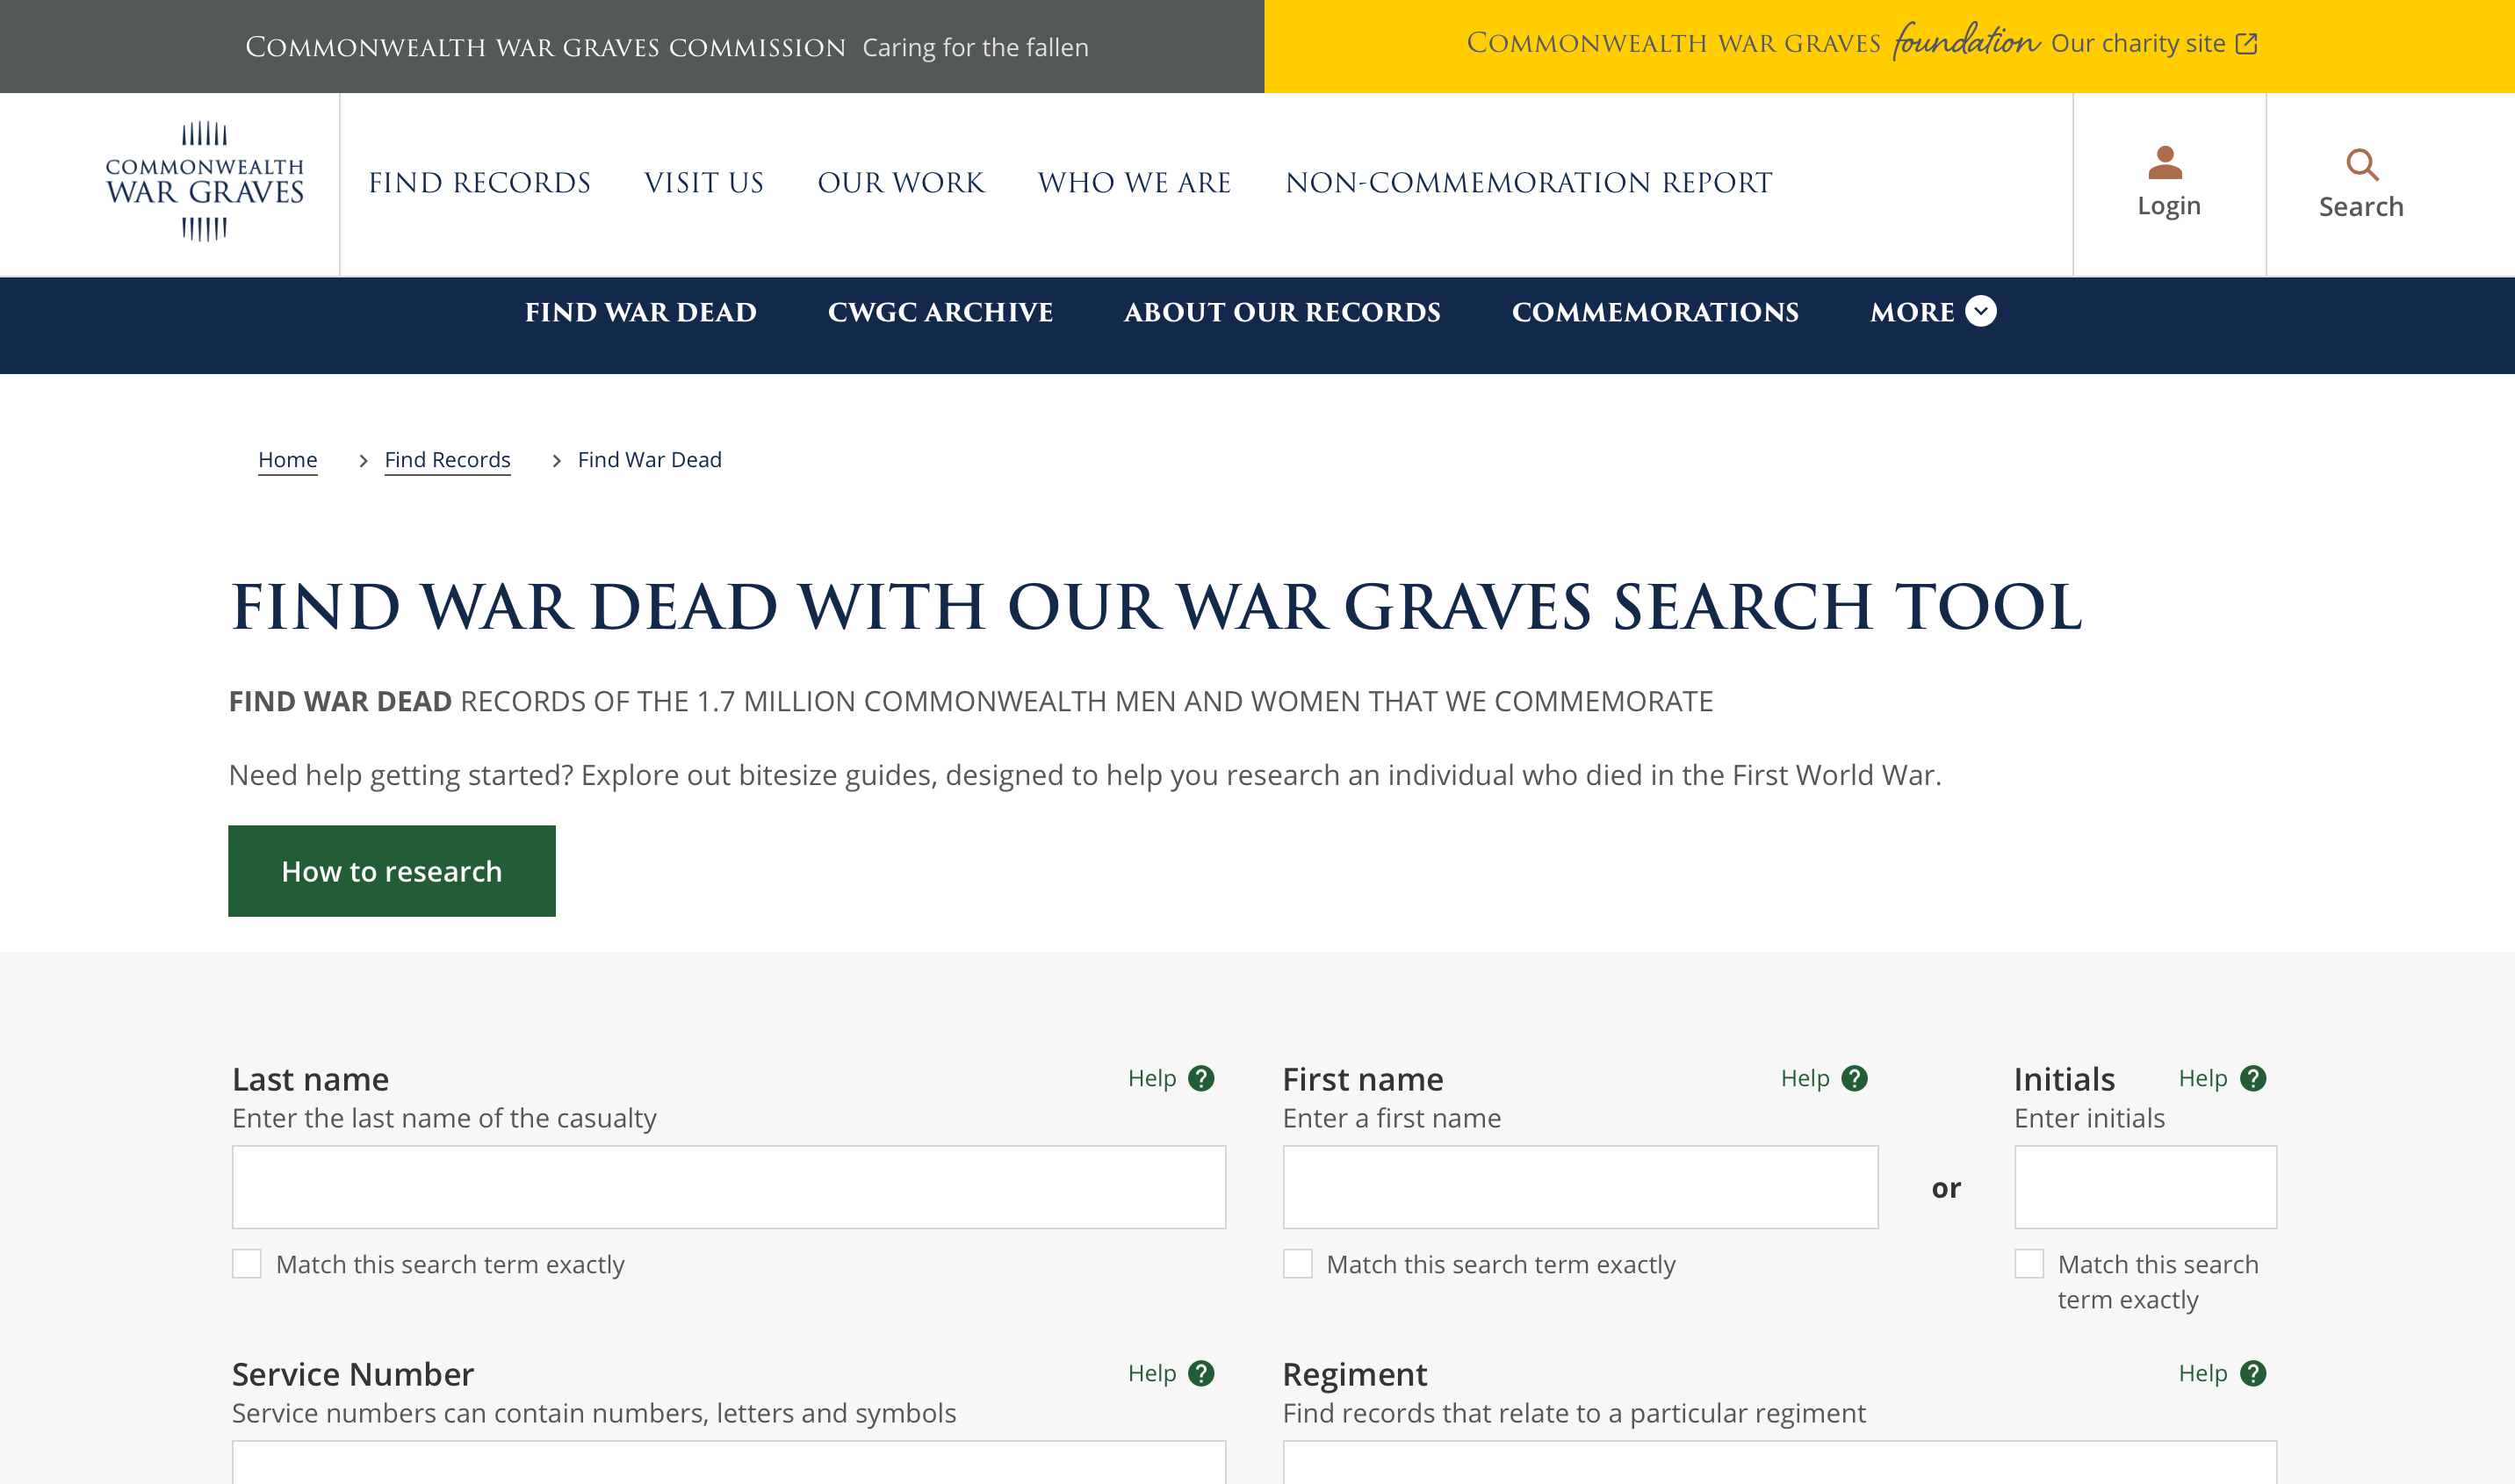Click the Search label in header
2515x1484 pixels.
2362,207
